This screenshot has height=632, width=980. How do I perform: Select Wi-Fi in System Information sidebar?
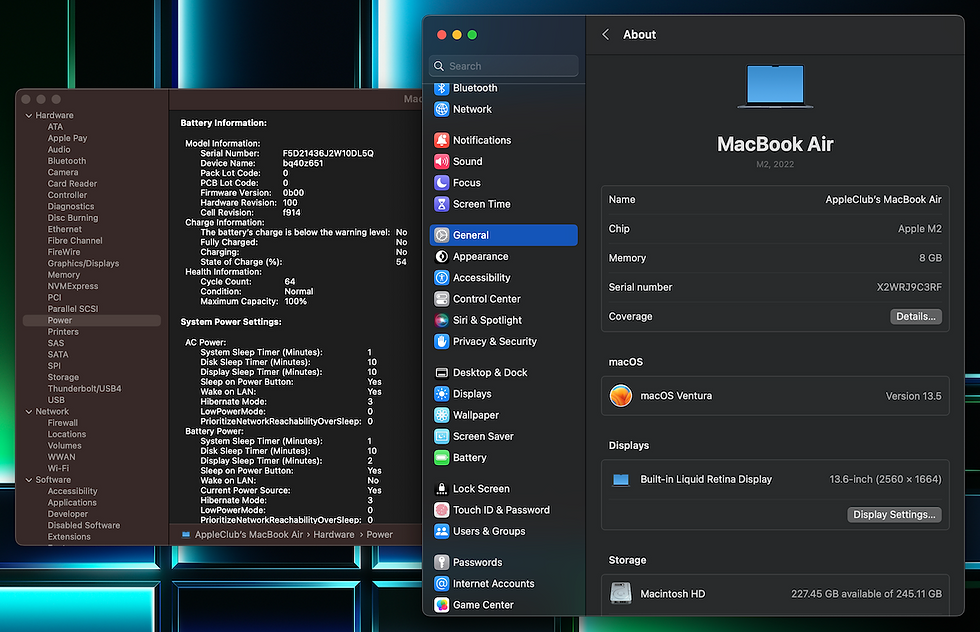[x=58, y=469]
